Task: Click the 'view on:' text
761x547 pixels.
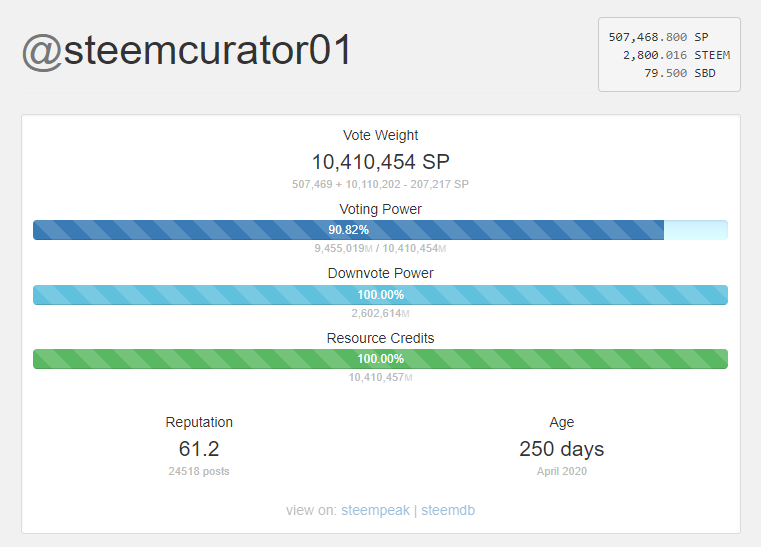Action: click(311, 510)
